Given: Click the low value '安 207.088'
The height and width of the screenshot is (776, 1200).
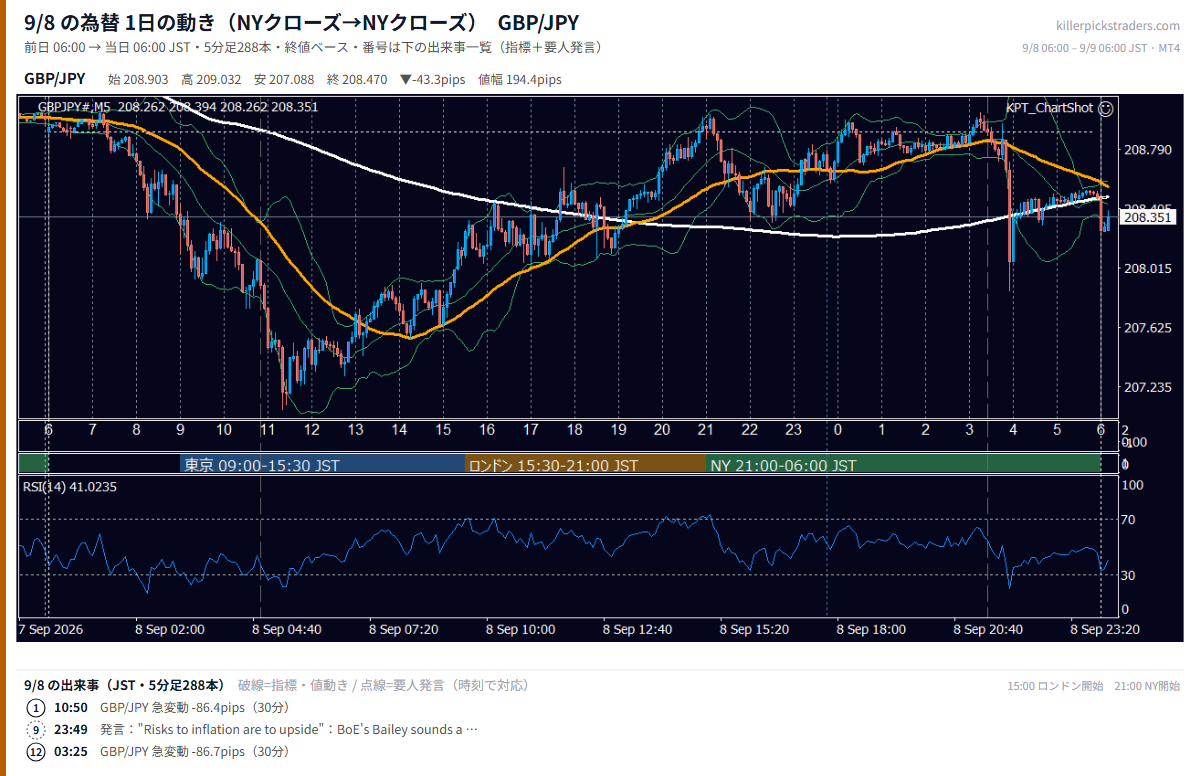Looking at the screenshot, I should point(284,80).
